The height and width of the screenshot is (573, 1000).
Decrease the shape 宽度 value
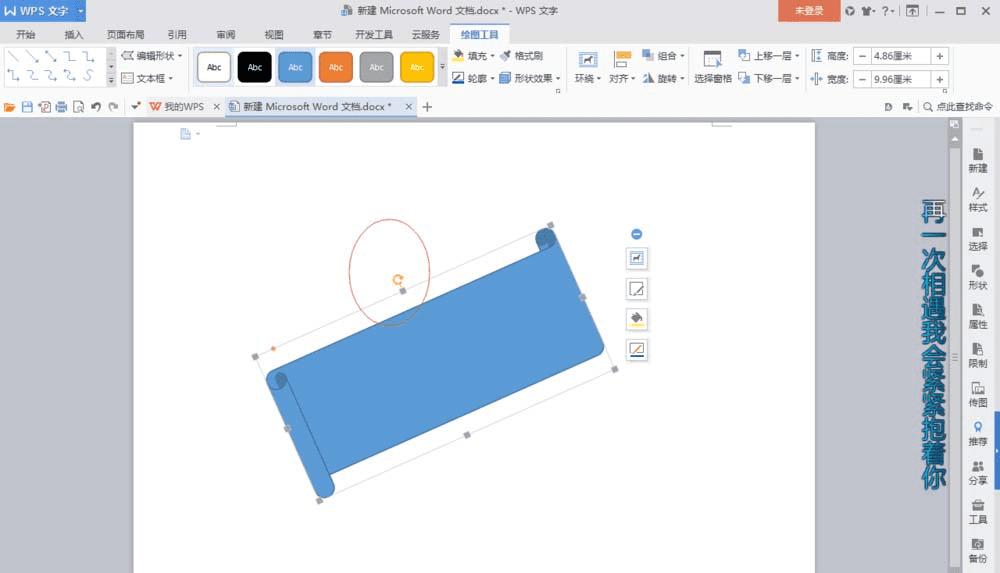[x=862, y=79]
